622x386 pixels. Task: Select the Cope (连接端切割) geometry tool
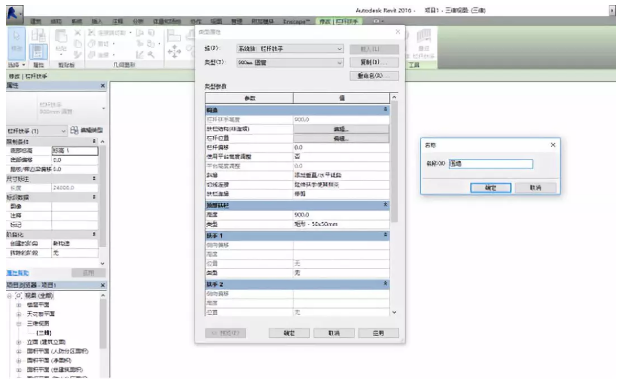(x=110, y=33)
